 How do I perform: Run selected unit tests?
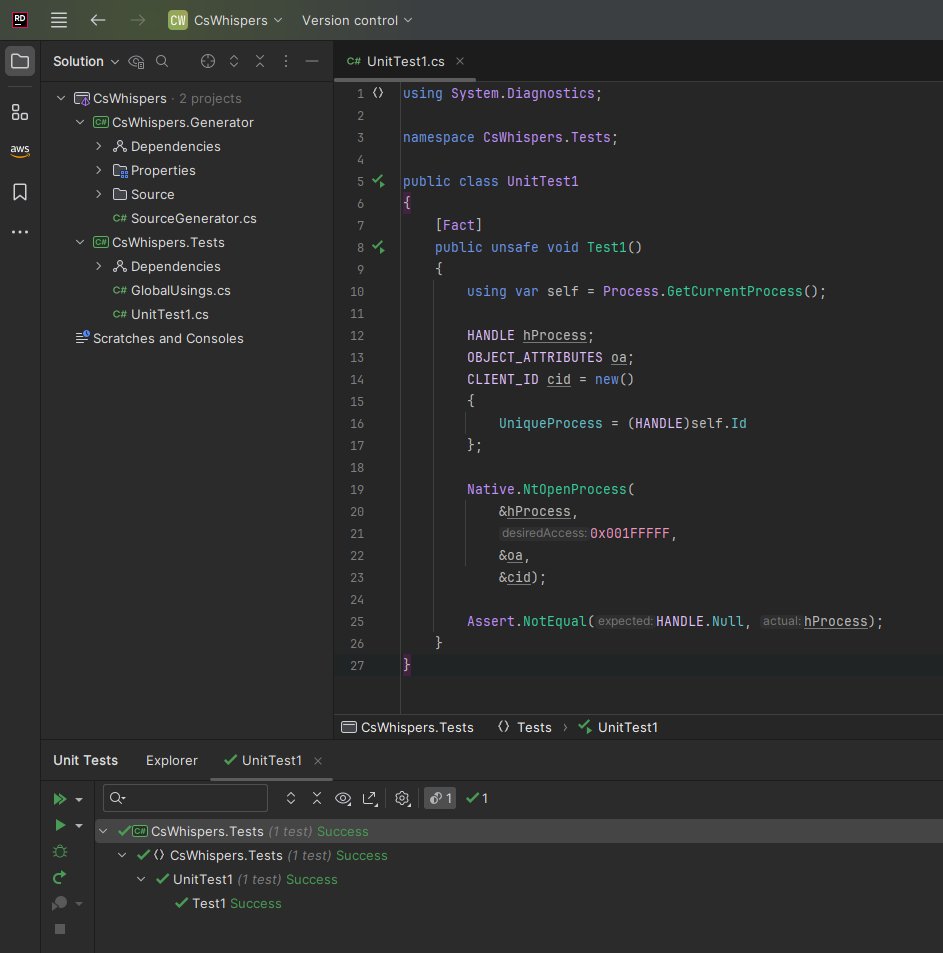(x=60, y=825)
